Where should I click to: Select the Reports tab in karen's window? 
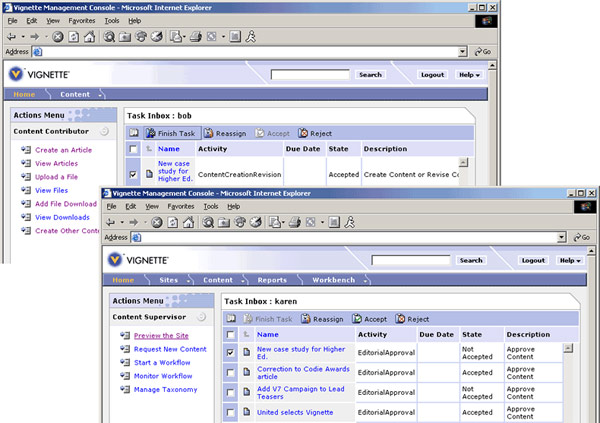(272, 280)
